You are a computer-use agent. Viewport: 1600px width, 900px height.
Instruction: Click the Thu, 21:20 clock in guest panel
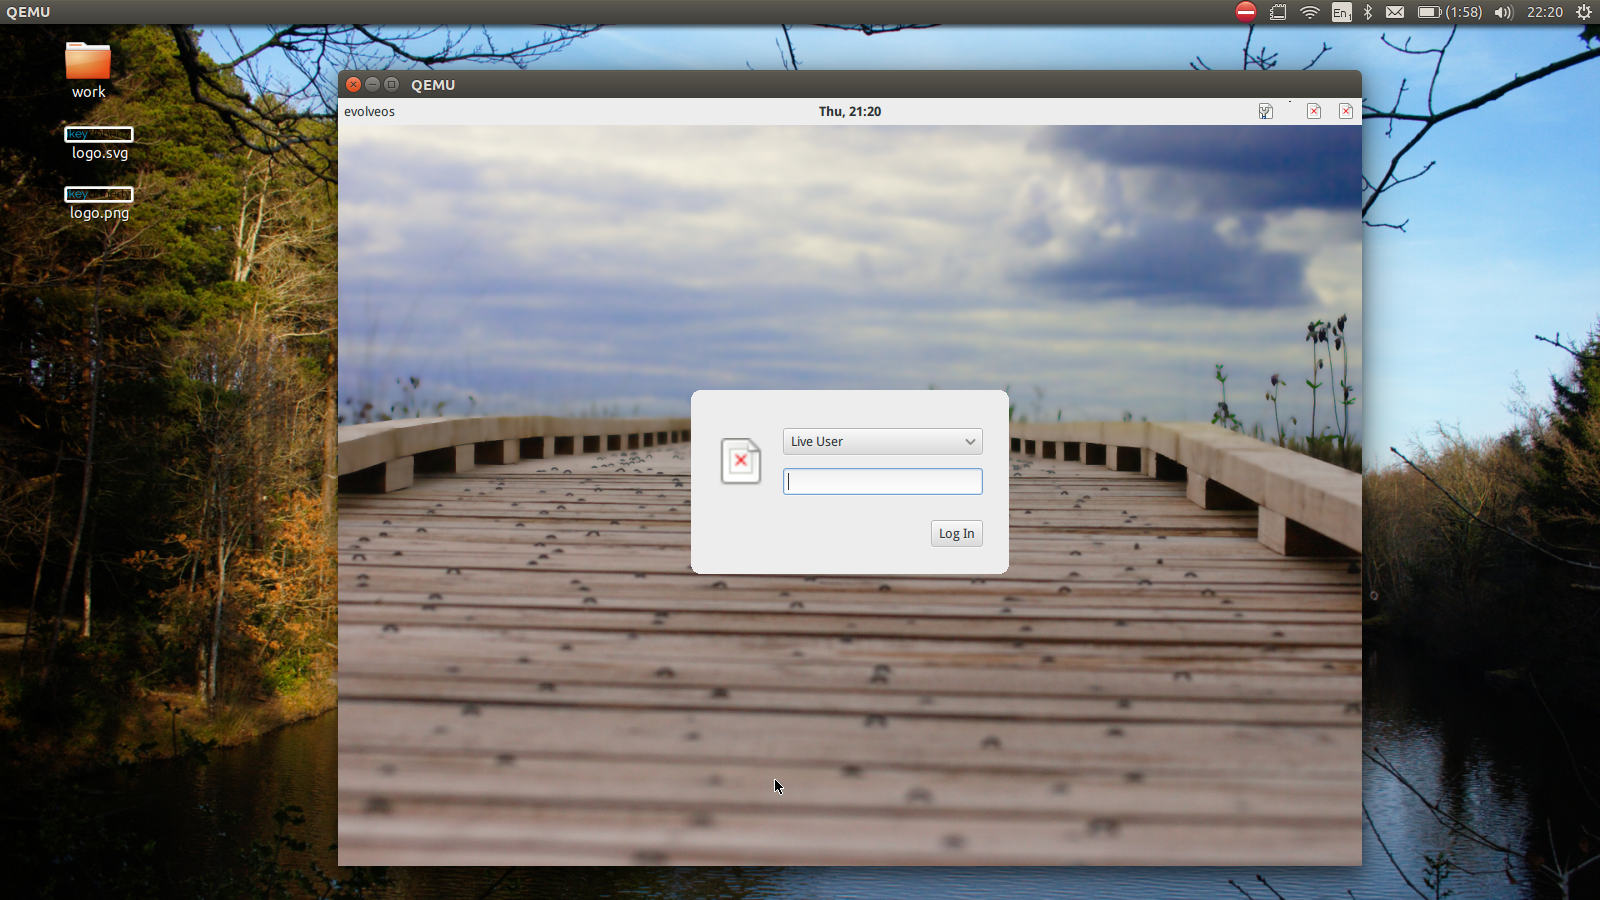[x=850, y=111]
